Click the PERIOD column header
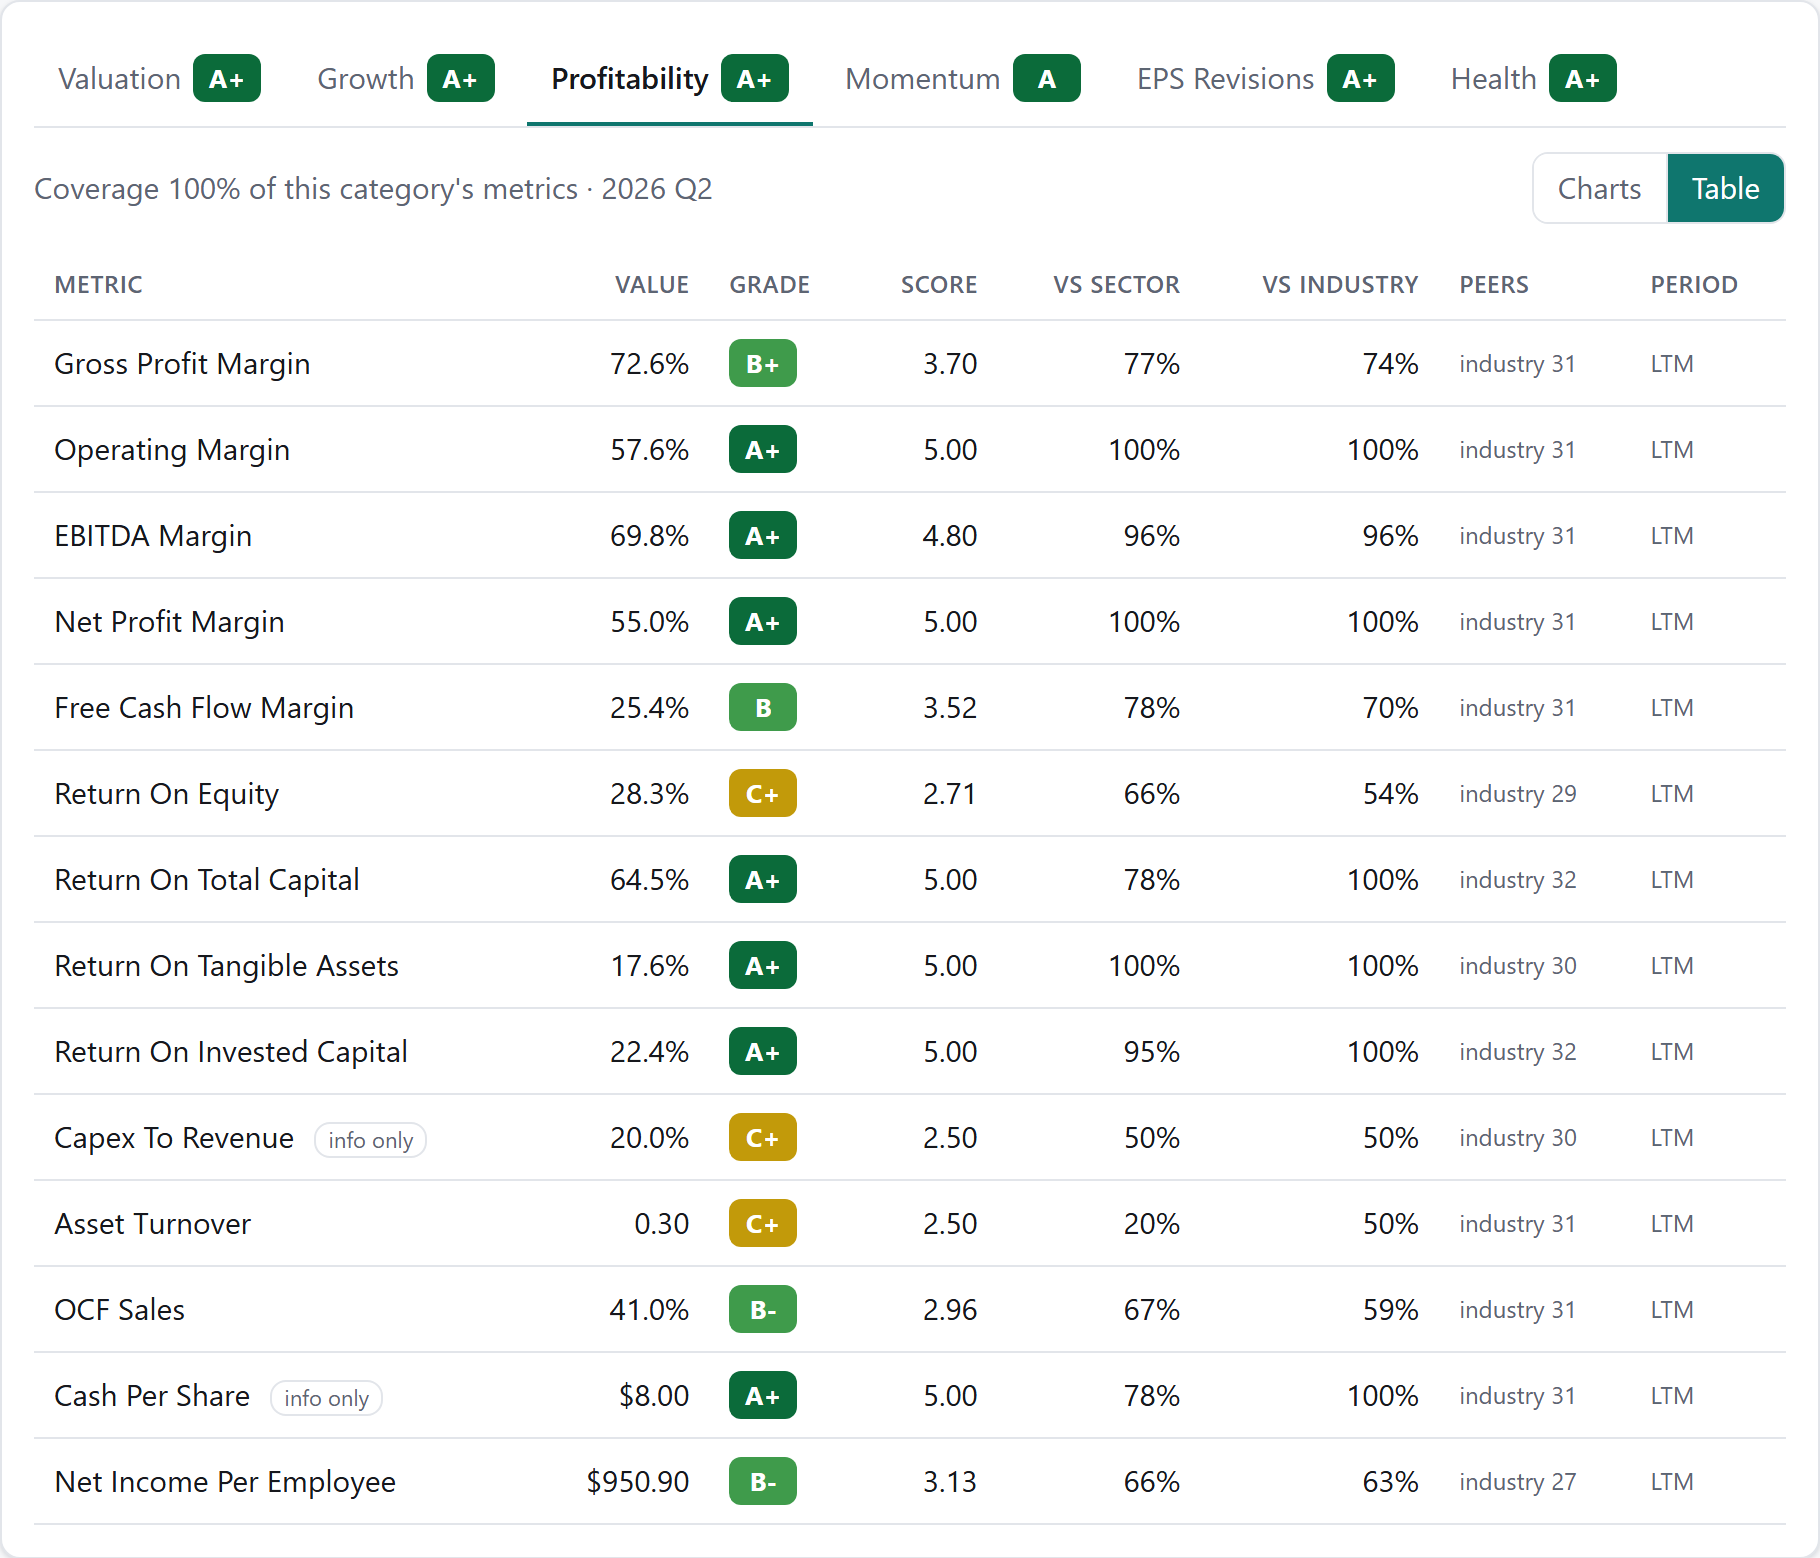This screenshot has width=1820, height=1558. (1694, 285)
